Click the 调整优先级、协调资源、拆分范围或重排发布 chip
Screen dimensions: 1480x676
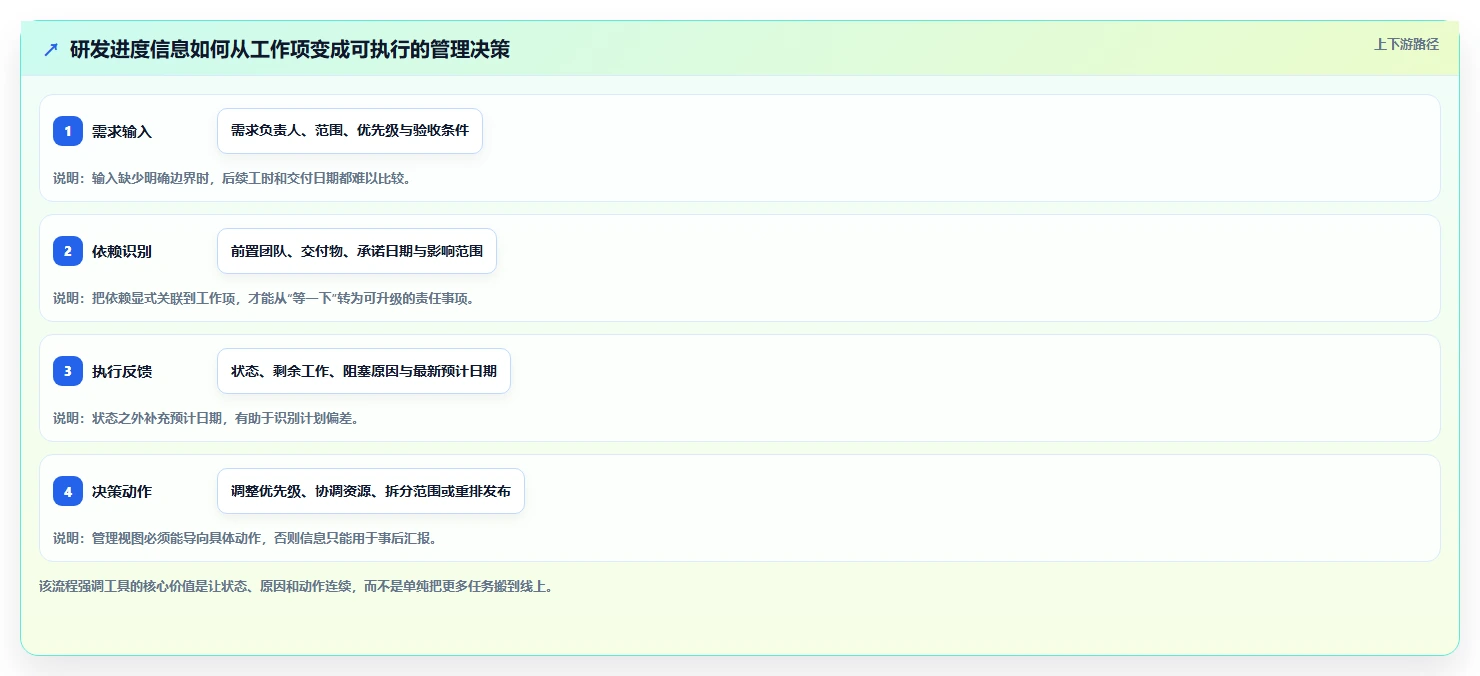[371, 491]
